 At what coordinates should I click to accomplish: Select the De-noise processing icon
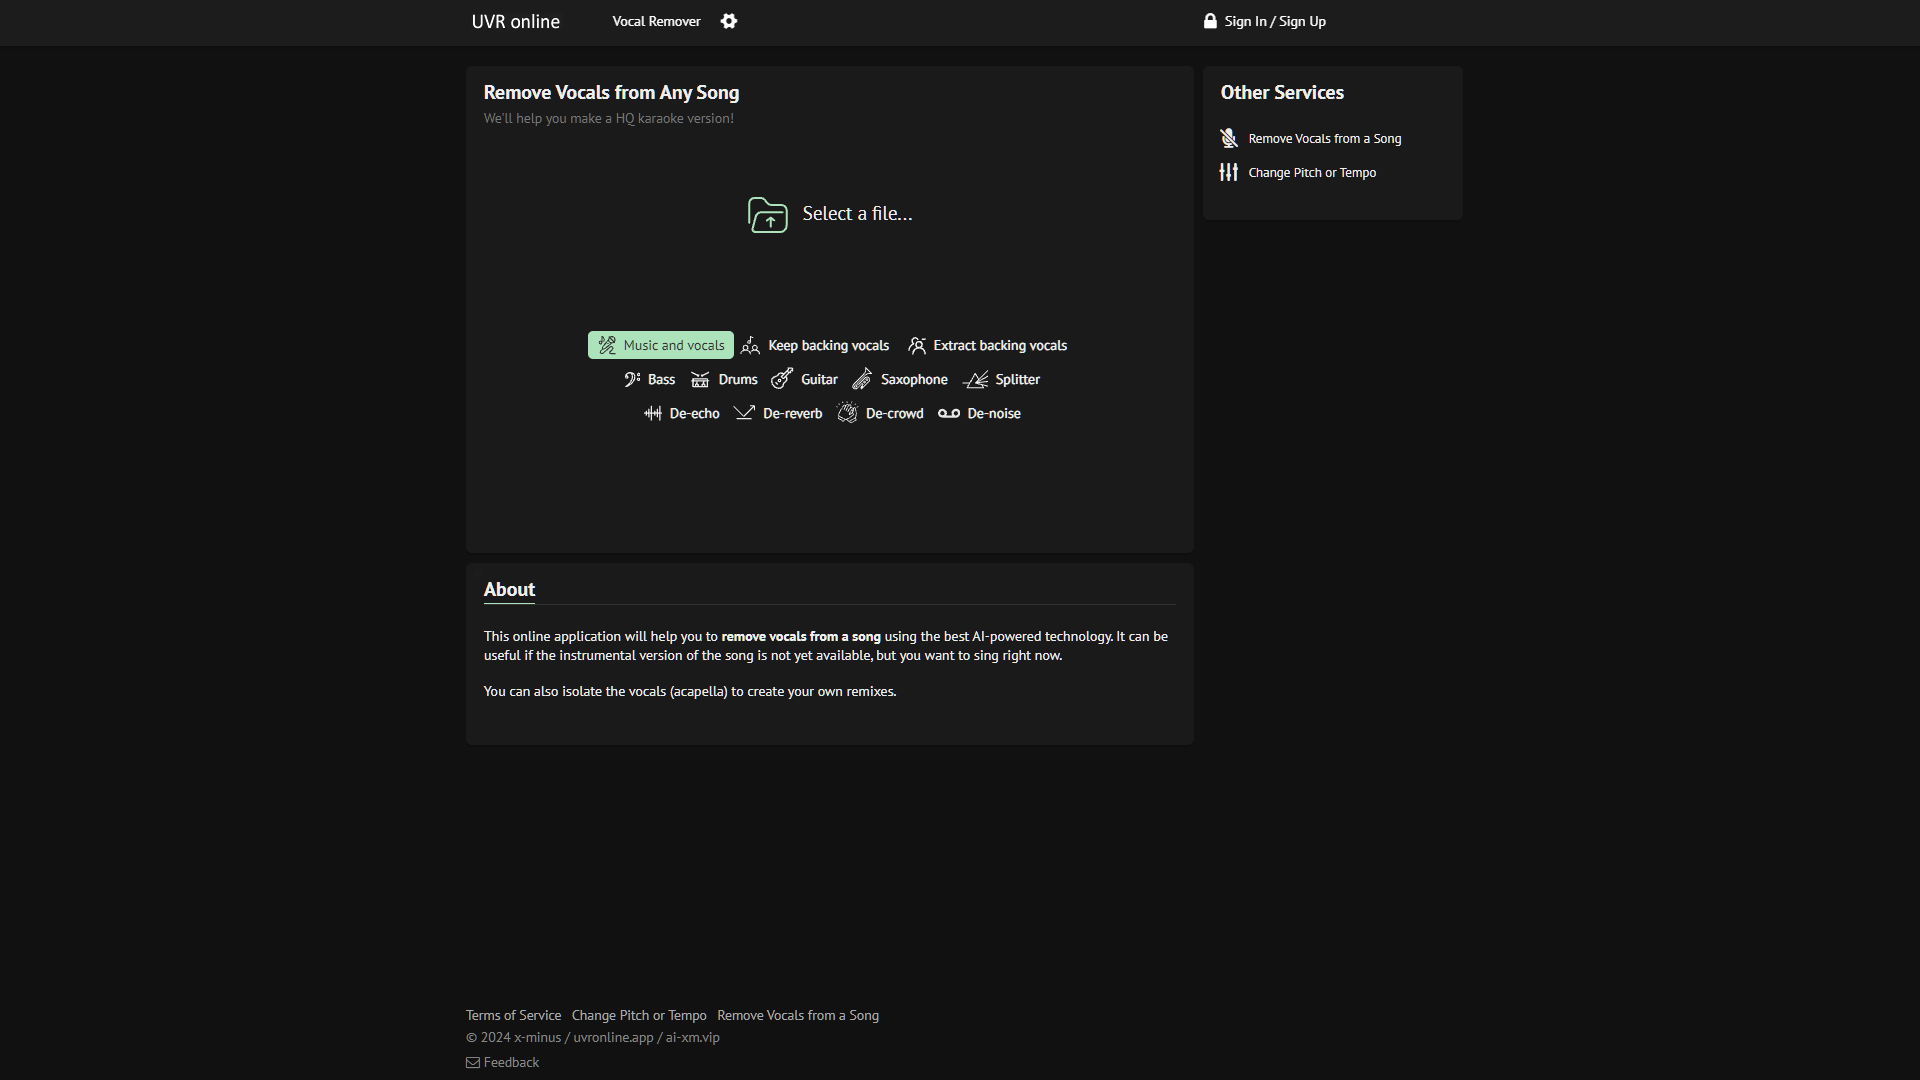[x=948, y=413]
